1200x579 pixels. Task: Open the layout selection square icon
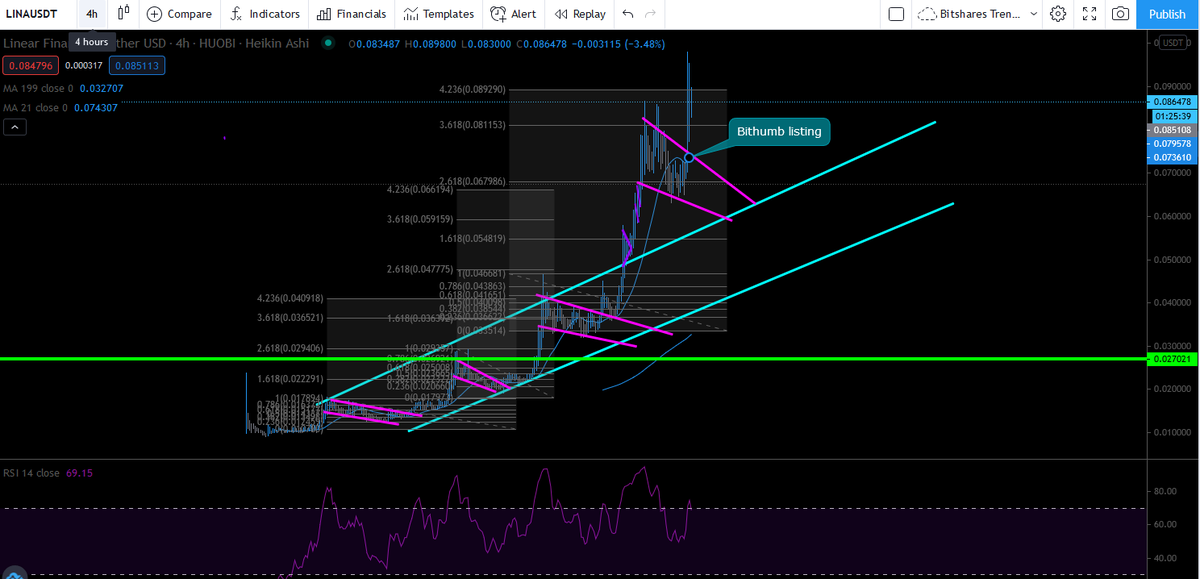pos(896,14)
